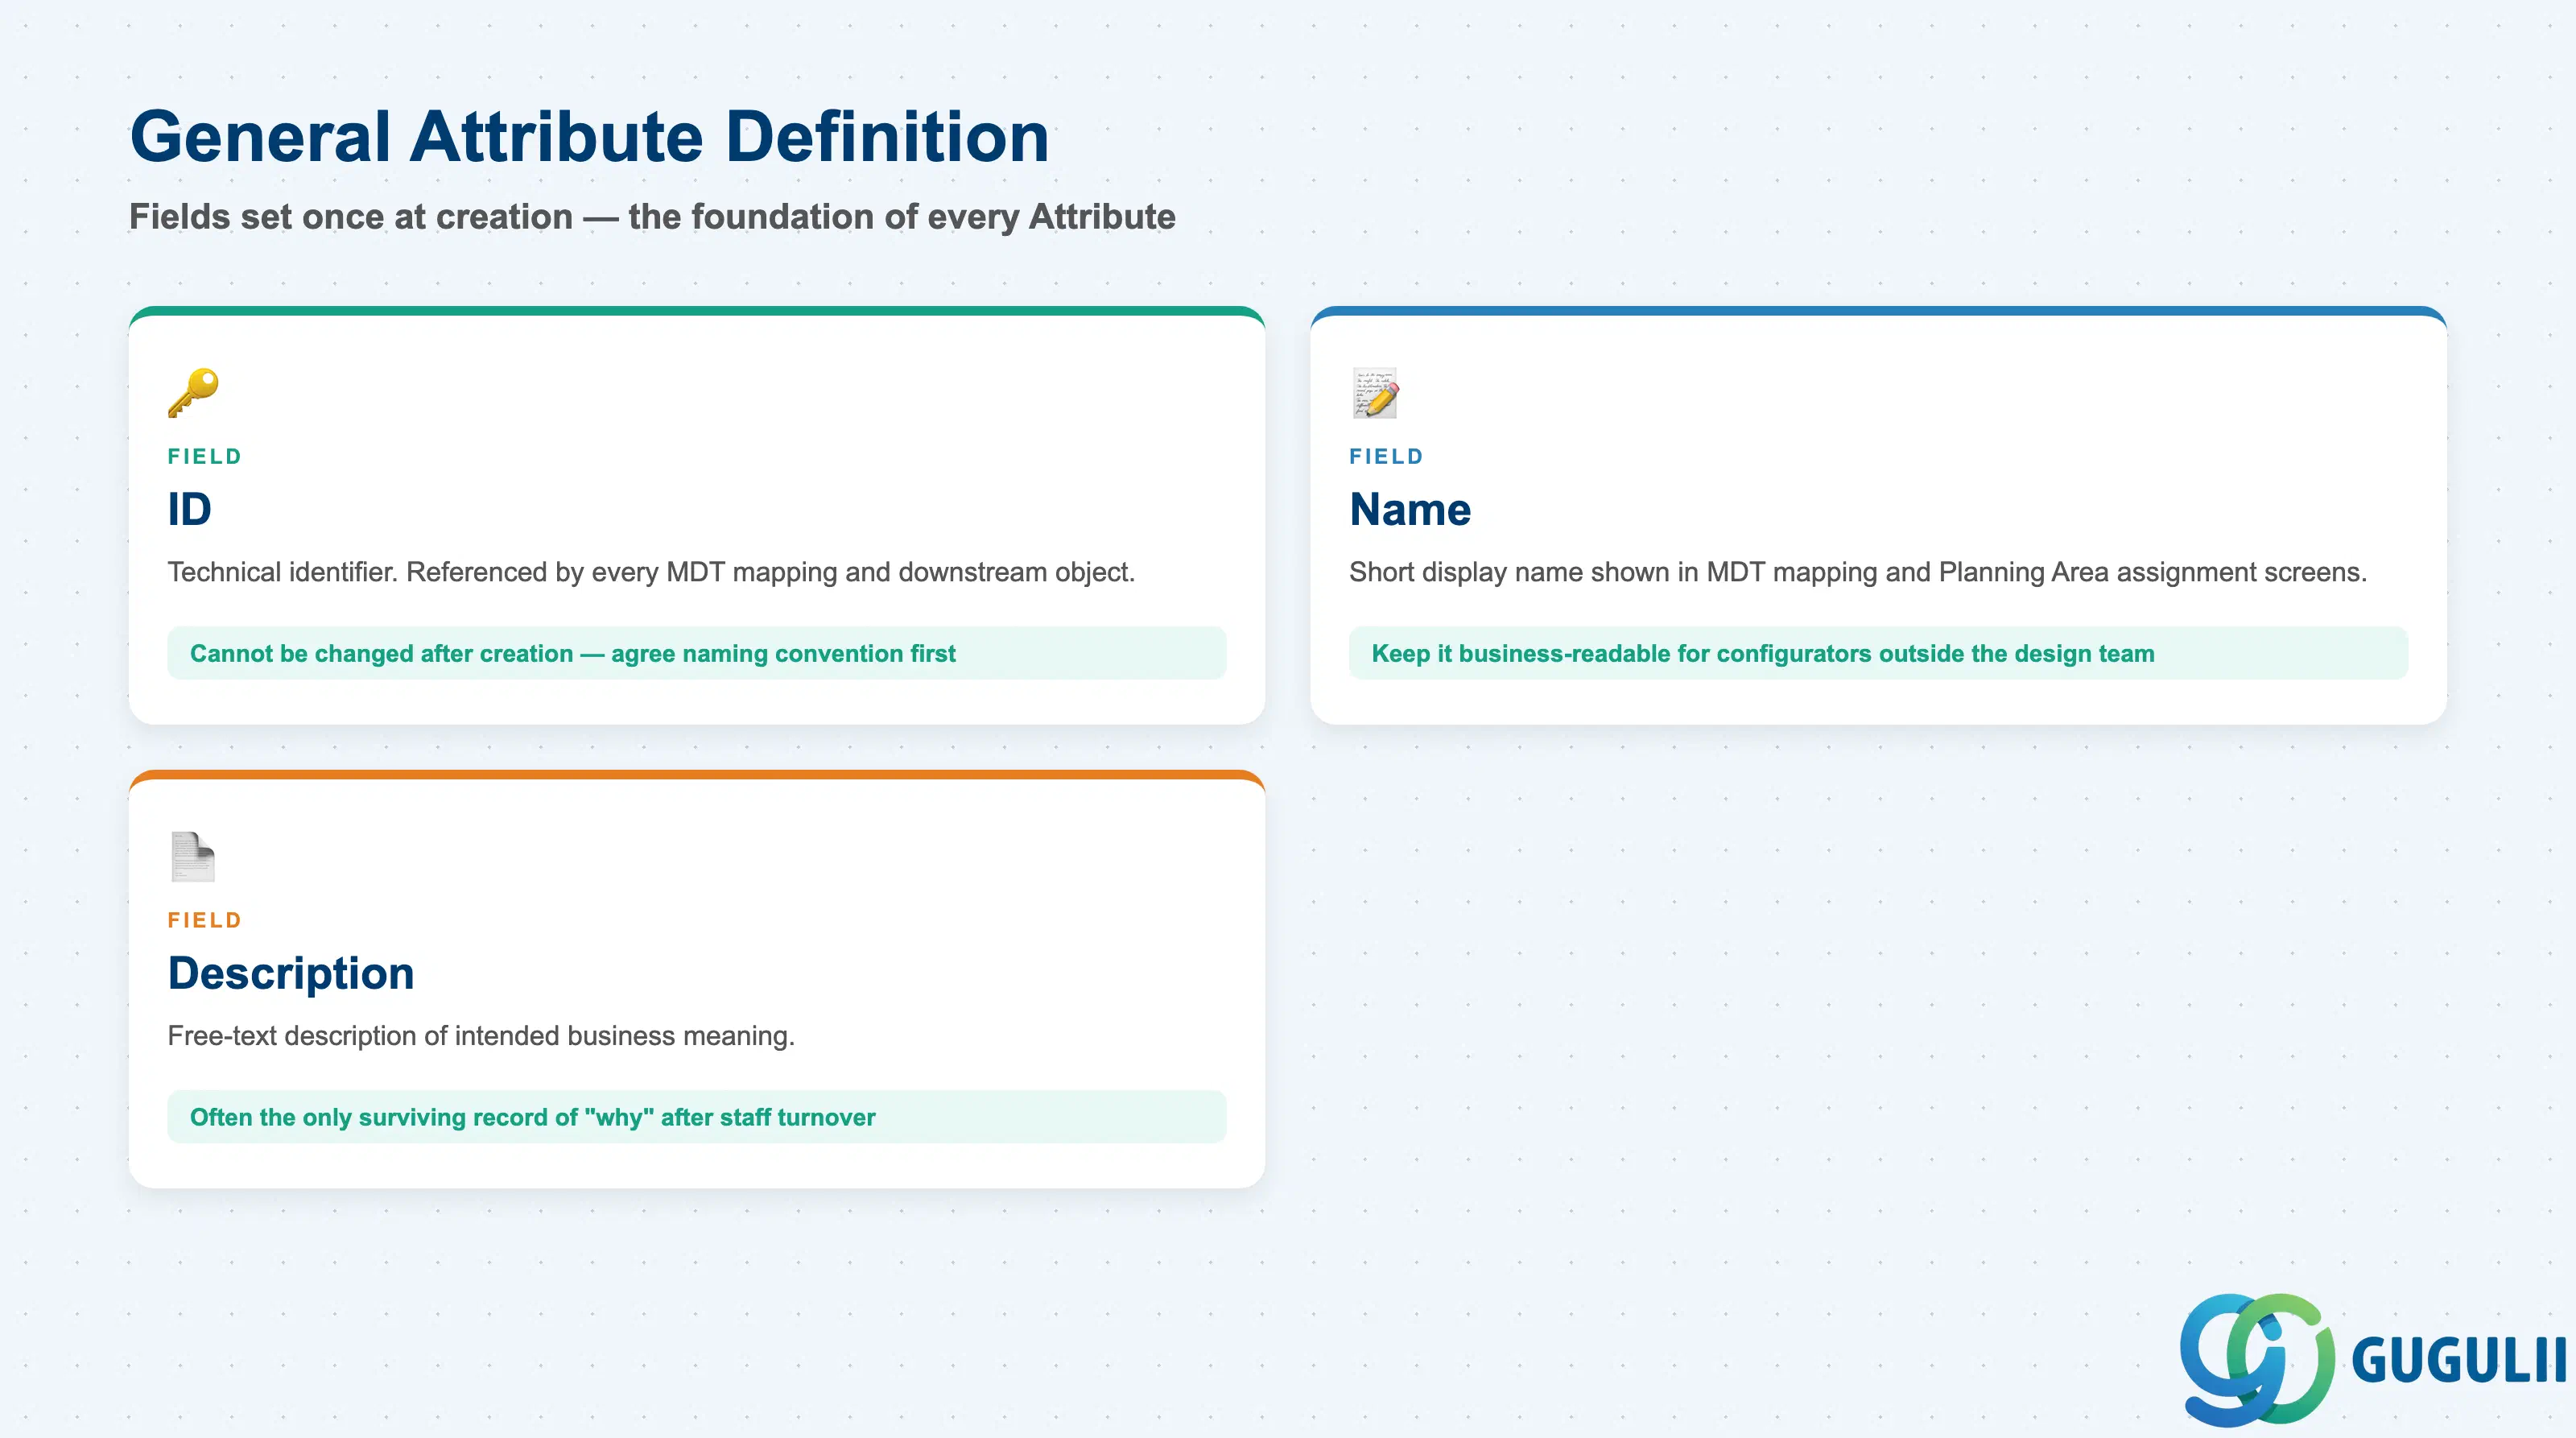Image resolution: width=2576 pixels, height=1438 pixels.
Task: Click the Gugulii logo
Action: point(2372,1359)
